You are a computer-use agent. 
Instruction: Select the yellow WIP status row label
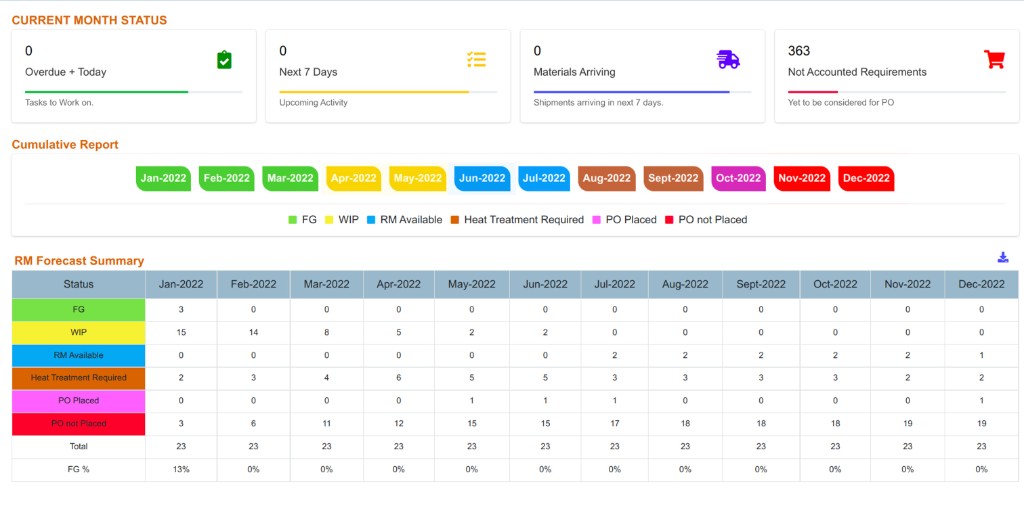78,333
